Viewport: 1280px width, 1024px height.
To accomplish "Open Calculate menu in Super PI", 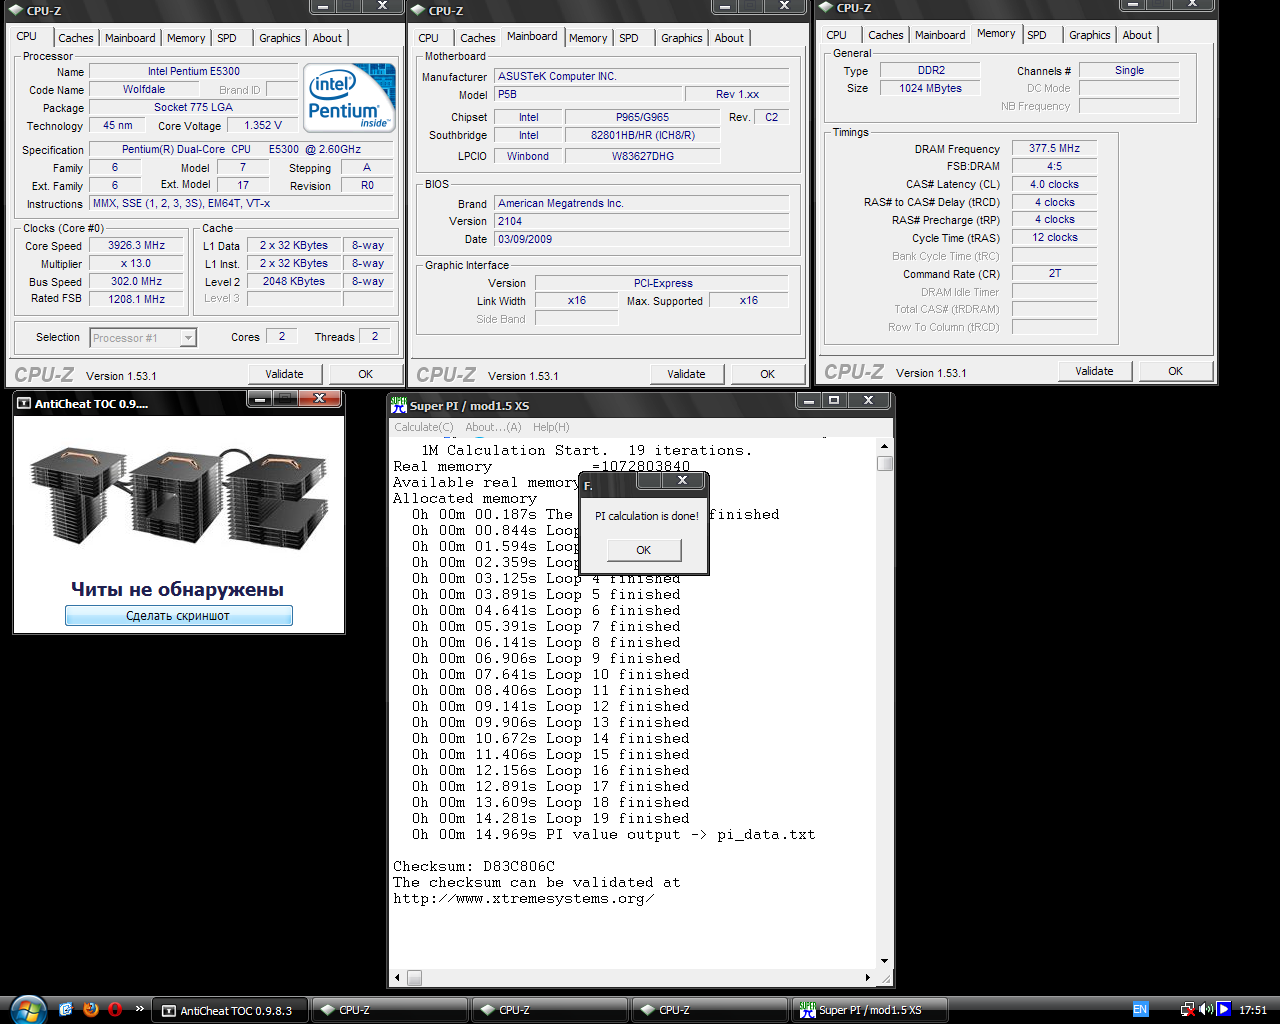I will [x=424, y=427].
